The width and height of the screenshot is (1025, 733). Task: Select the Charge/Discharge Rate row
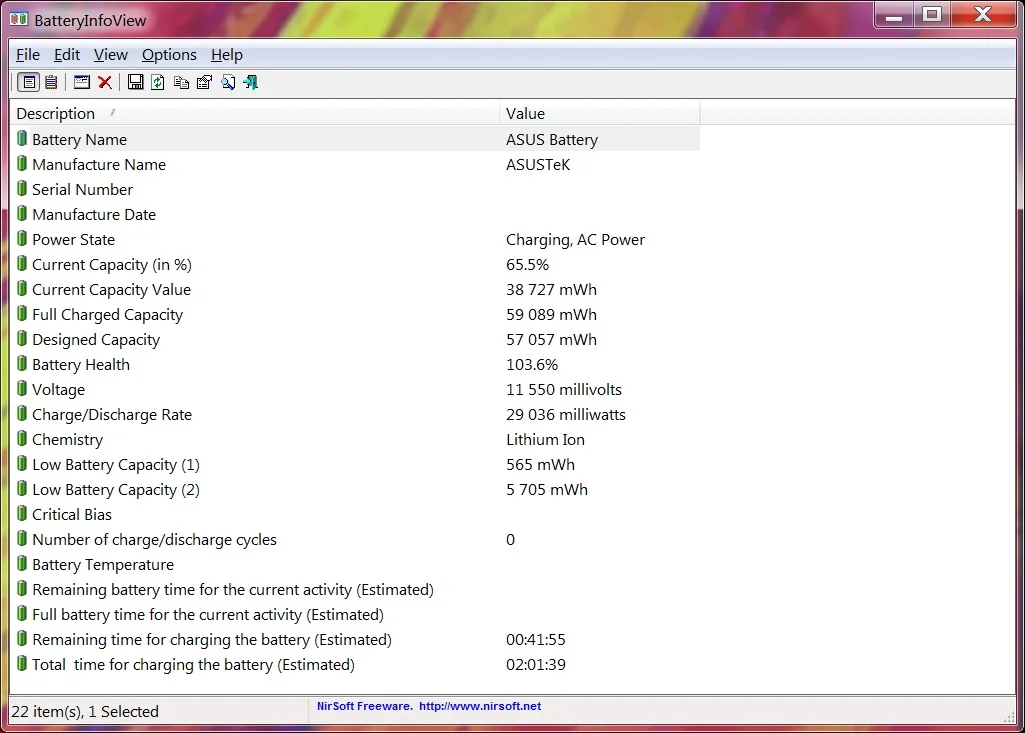tap(356, 415)
